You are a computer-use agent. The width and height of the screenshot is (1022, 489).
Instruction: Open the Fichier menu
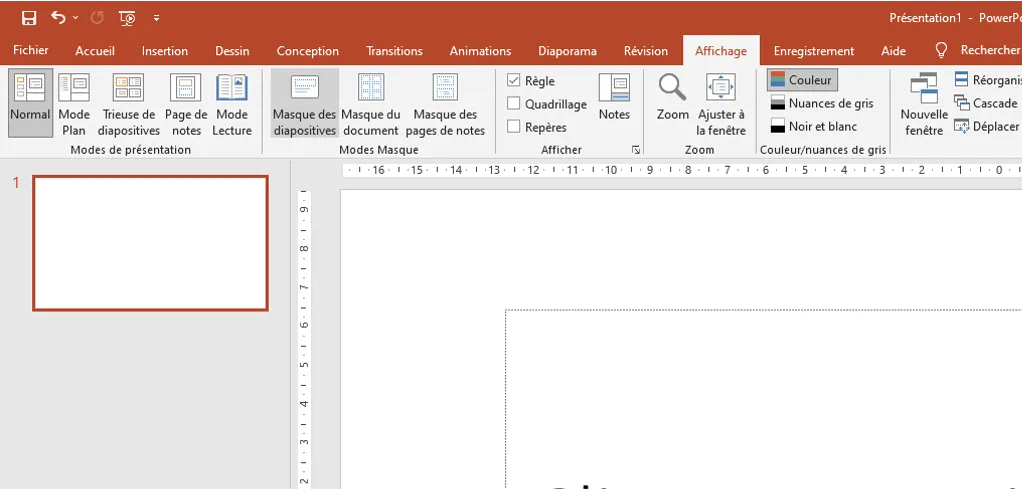click(x=31, y=50)
